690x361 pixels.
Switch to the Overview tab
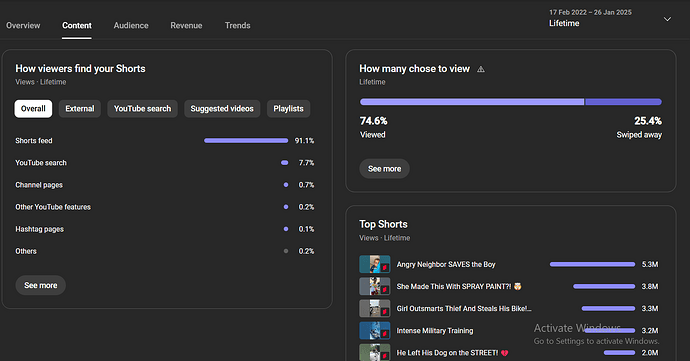(23, 26)
